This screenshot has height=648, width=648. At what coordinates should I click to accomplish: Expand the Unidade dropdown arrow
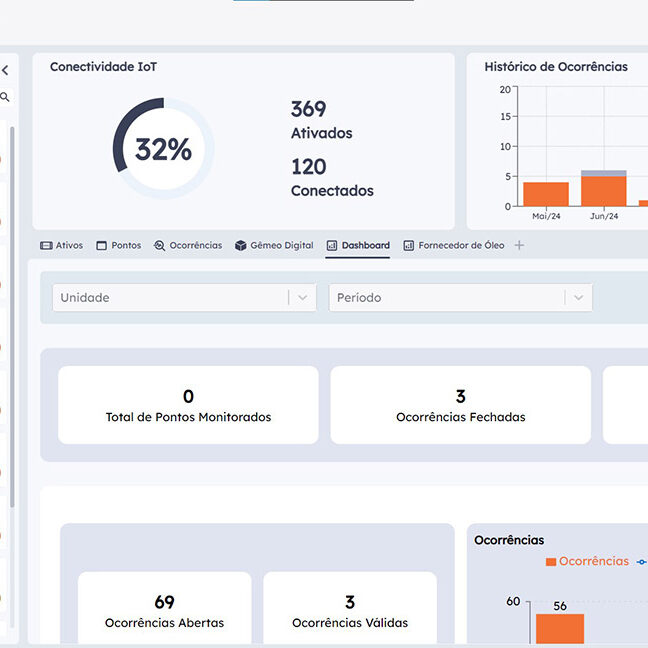tap(303, 297)
